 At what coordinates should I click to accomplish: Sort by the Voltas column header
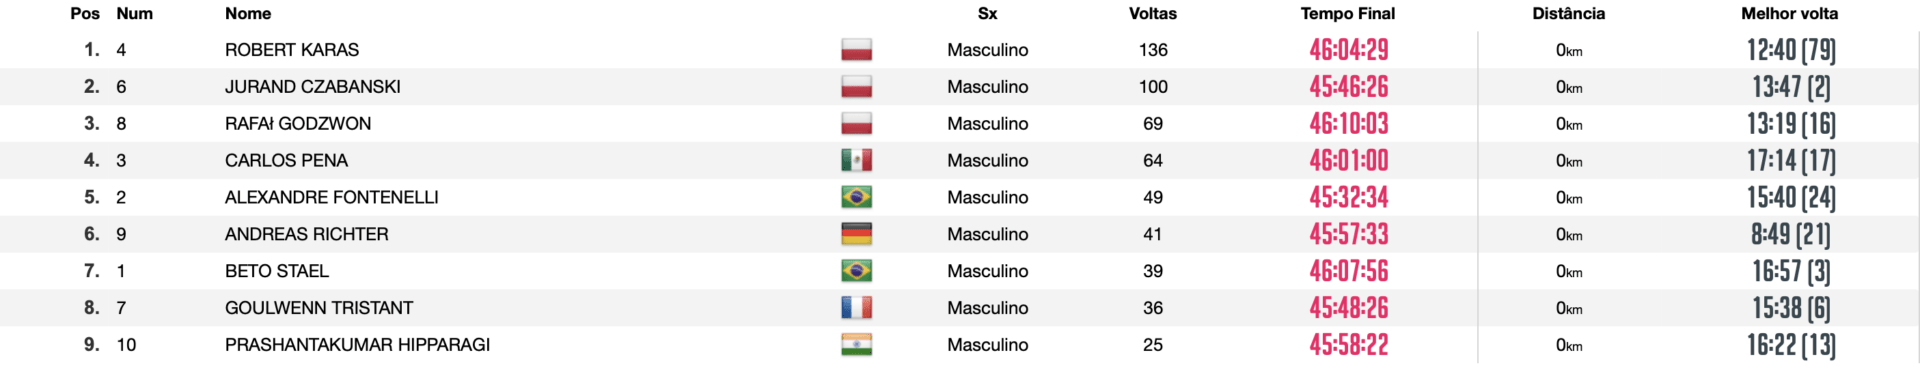click(1153, 14)
